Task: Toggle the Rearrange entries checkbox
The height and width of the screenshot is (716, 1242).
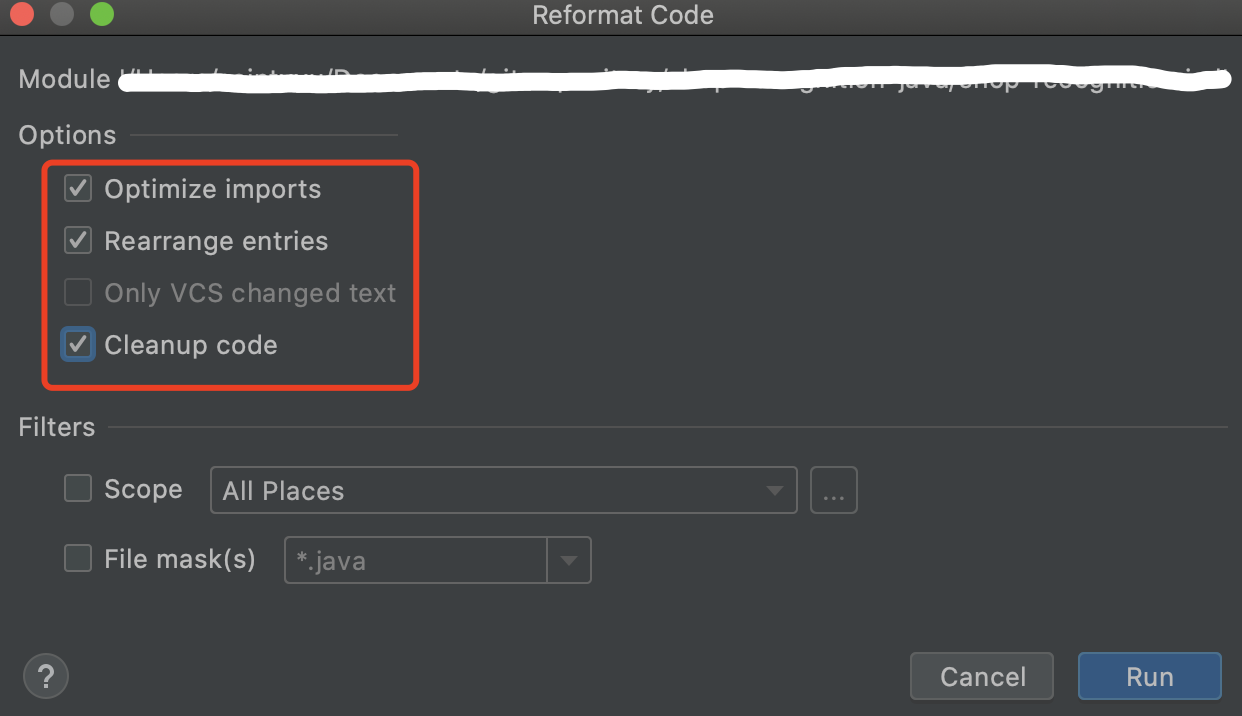Action: coord(78,240)
